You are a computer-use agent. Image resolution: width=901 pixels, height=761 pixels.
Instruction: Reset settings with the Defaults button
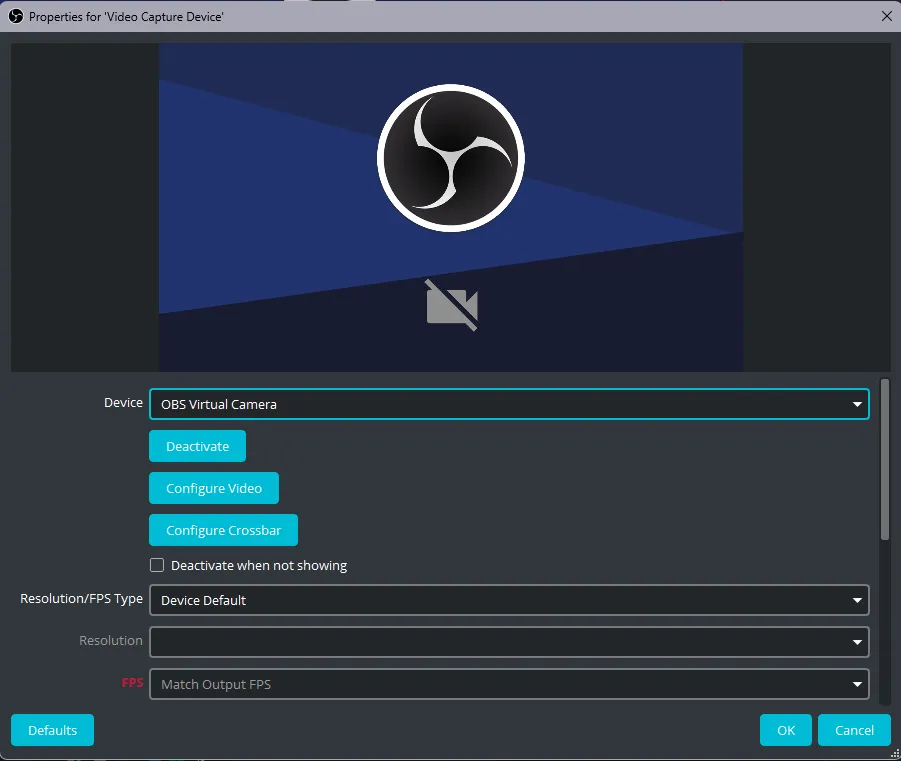point(52,730)
